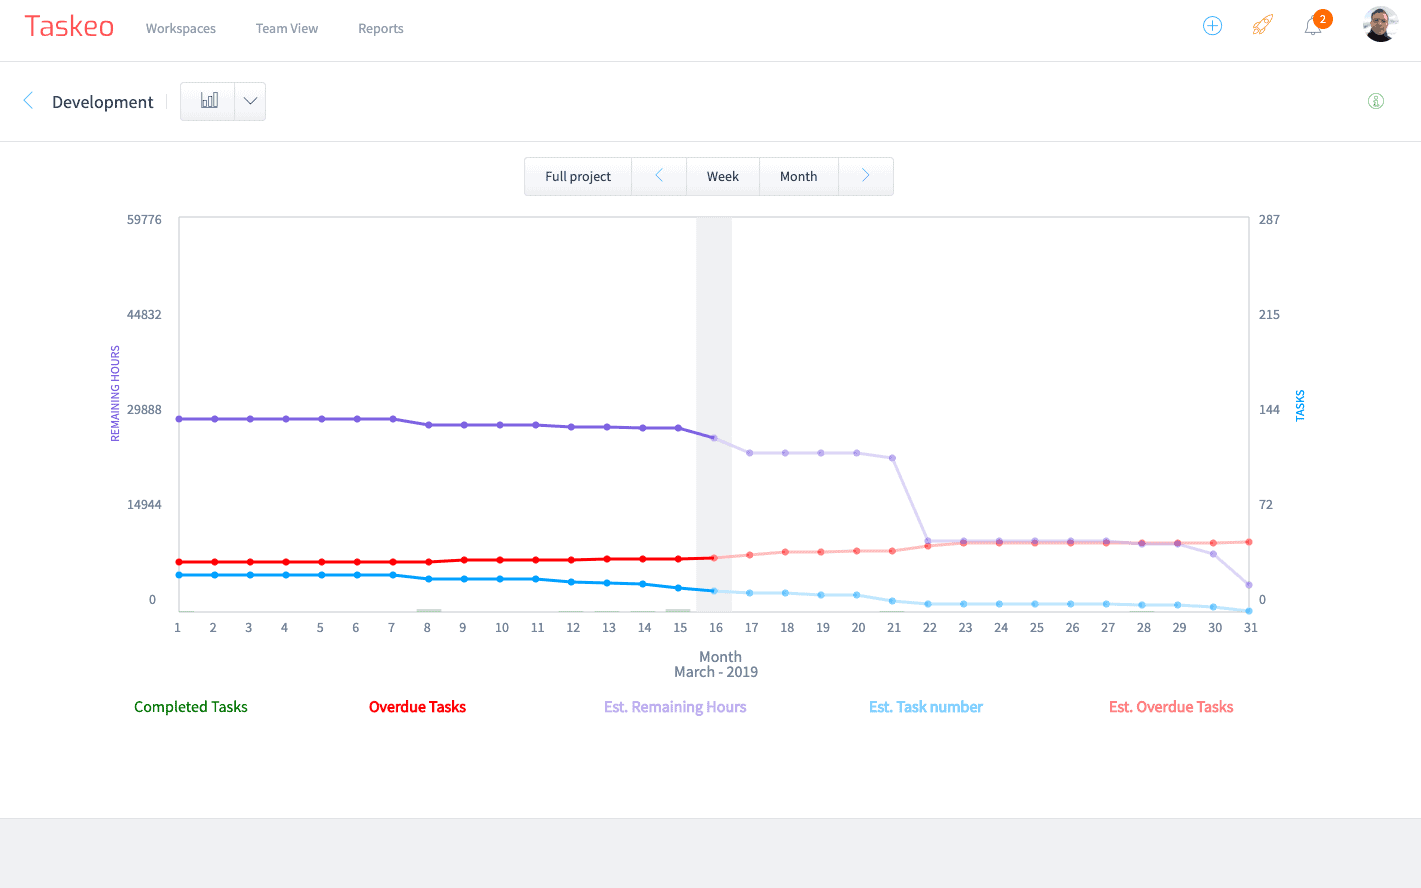The image size is (1421, 888).
Task: Toggle Completed Tasks series in legend
Action: [x=191, y=707]
